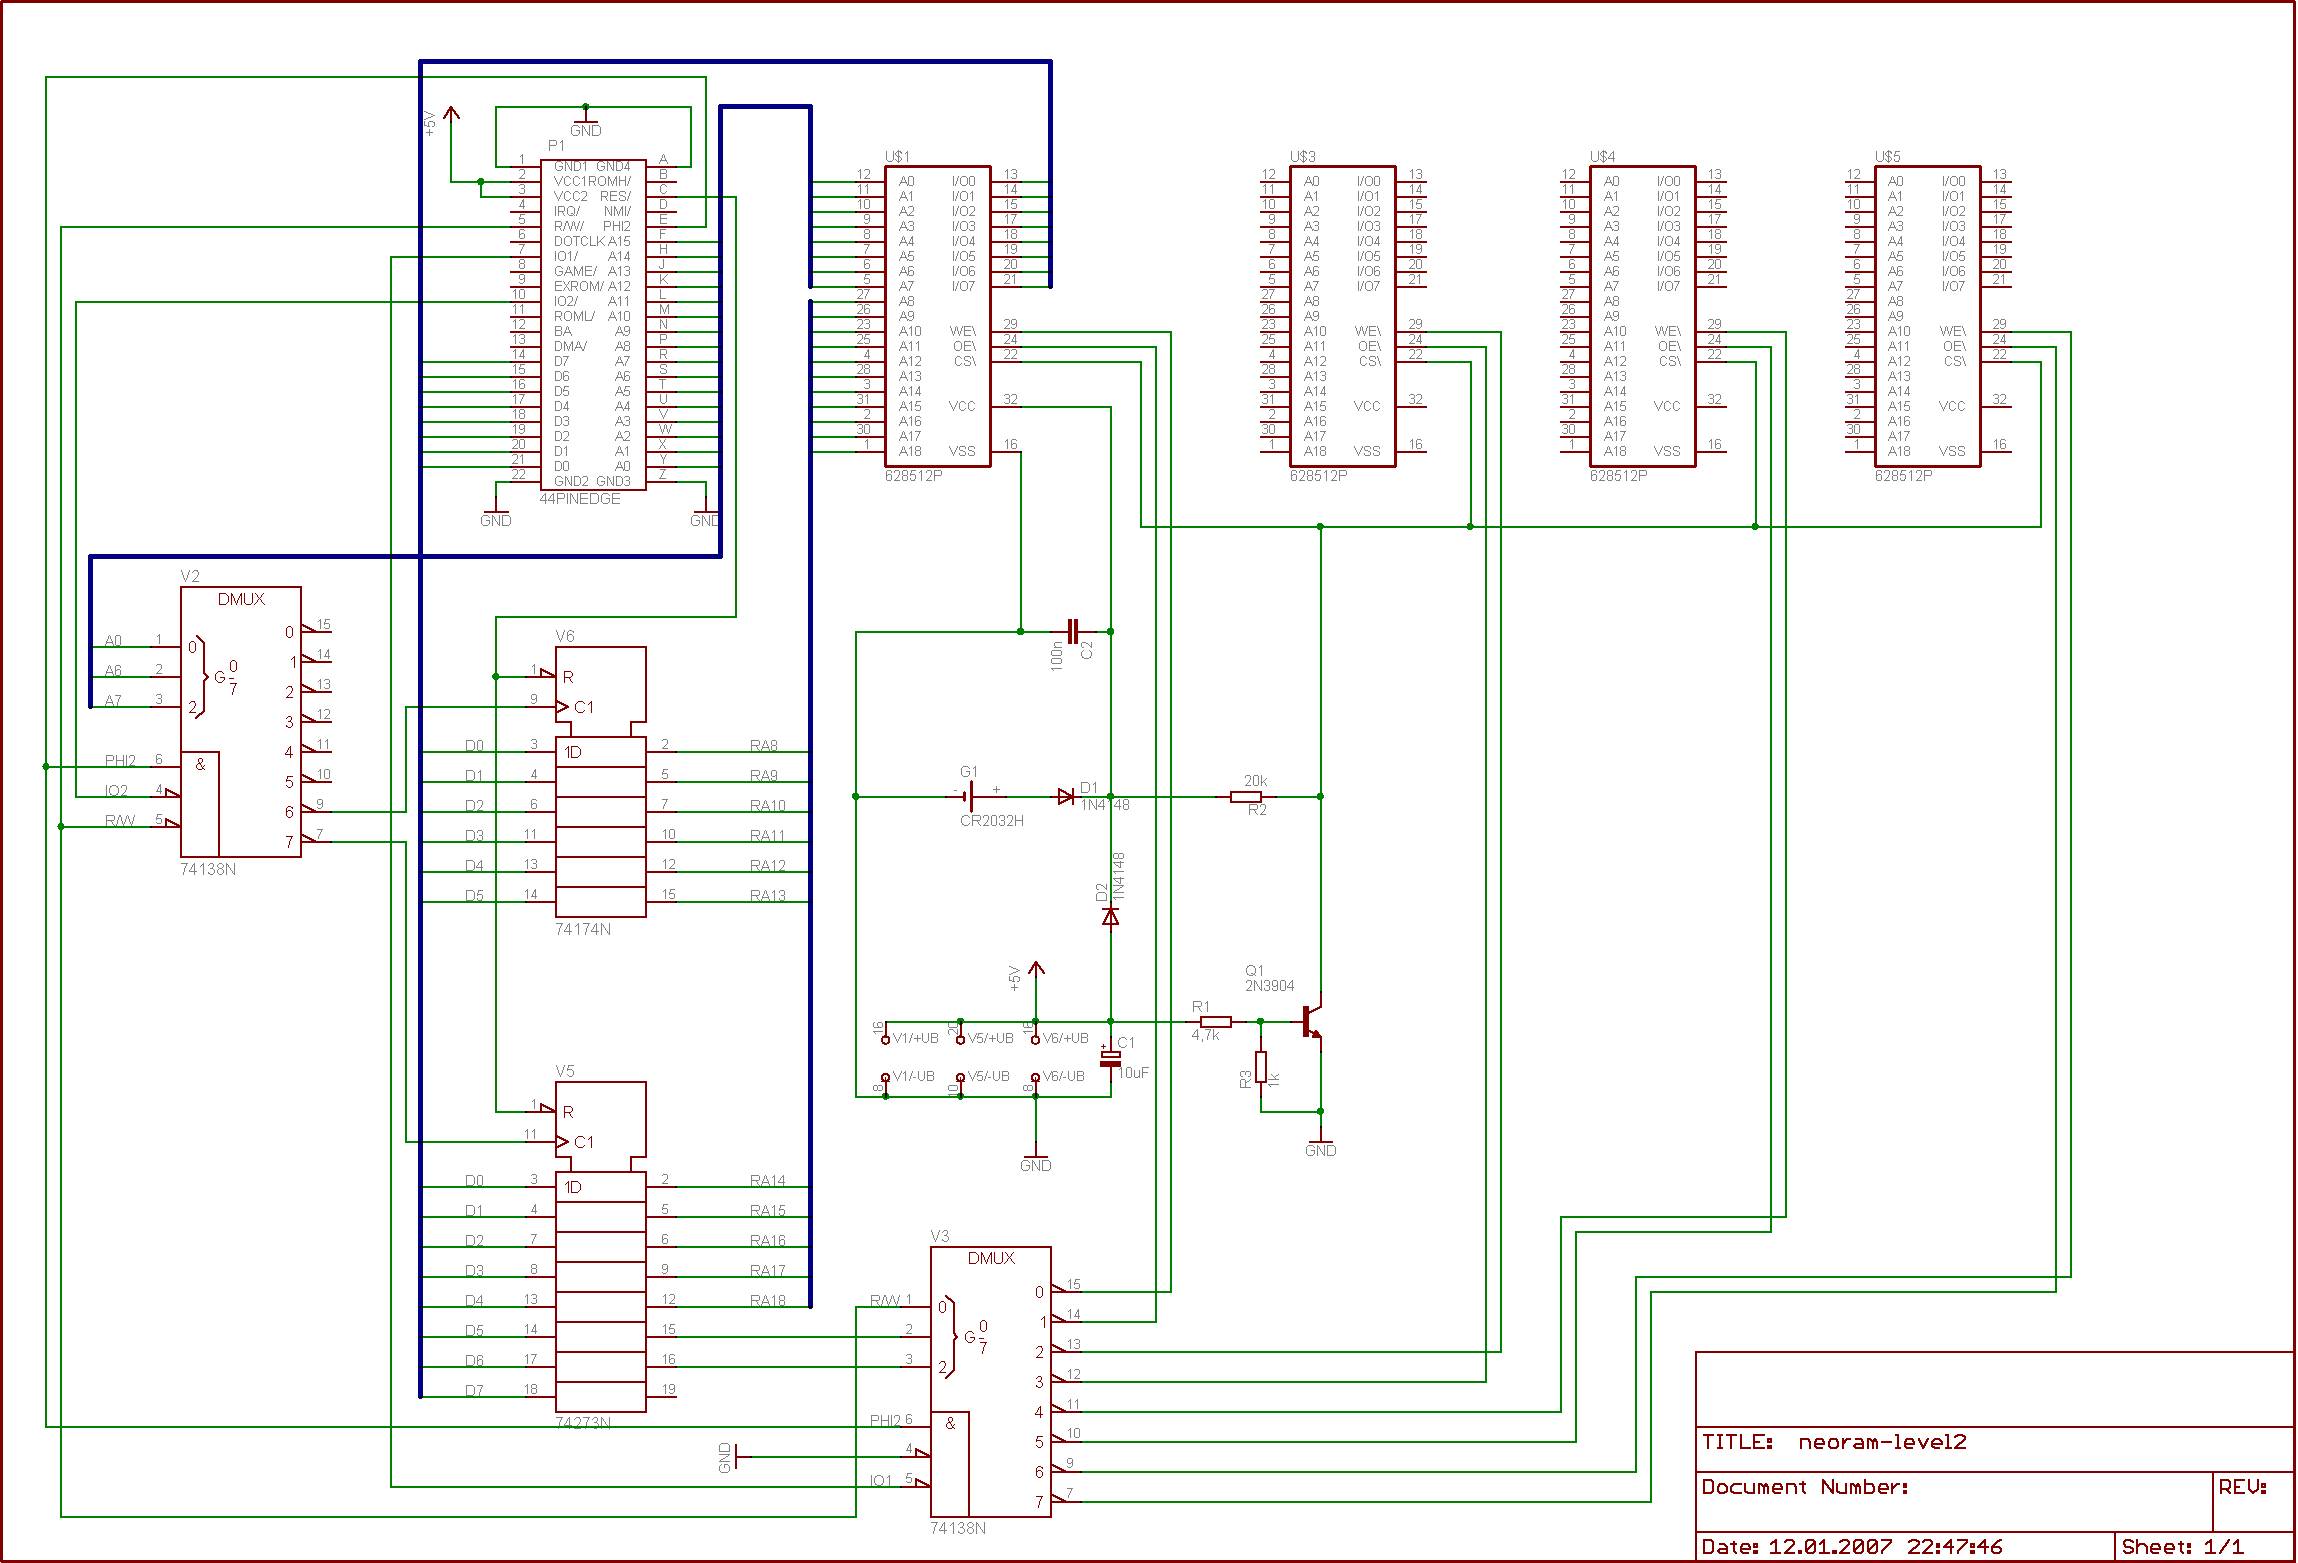Select the U$1 628512P memory chip

[937, 316]
